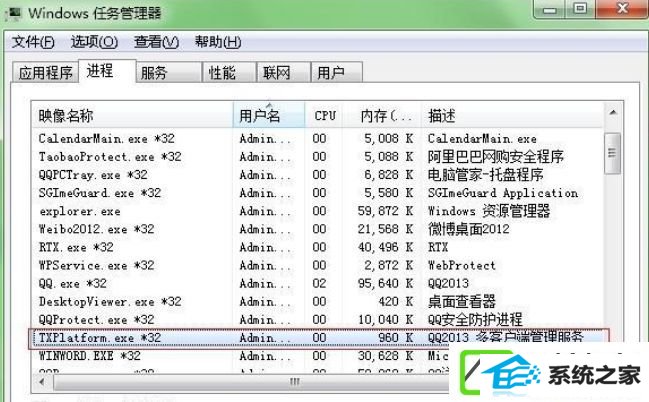Sort by CPU column header

click(x=324, y=115)
